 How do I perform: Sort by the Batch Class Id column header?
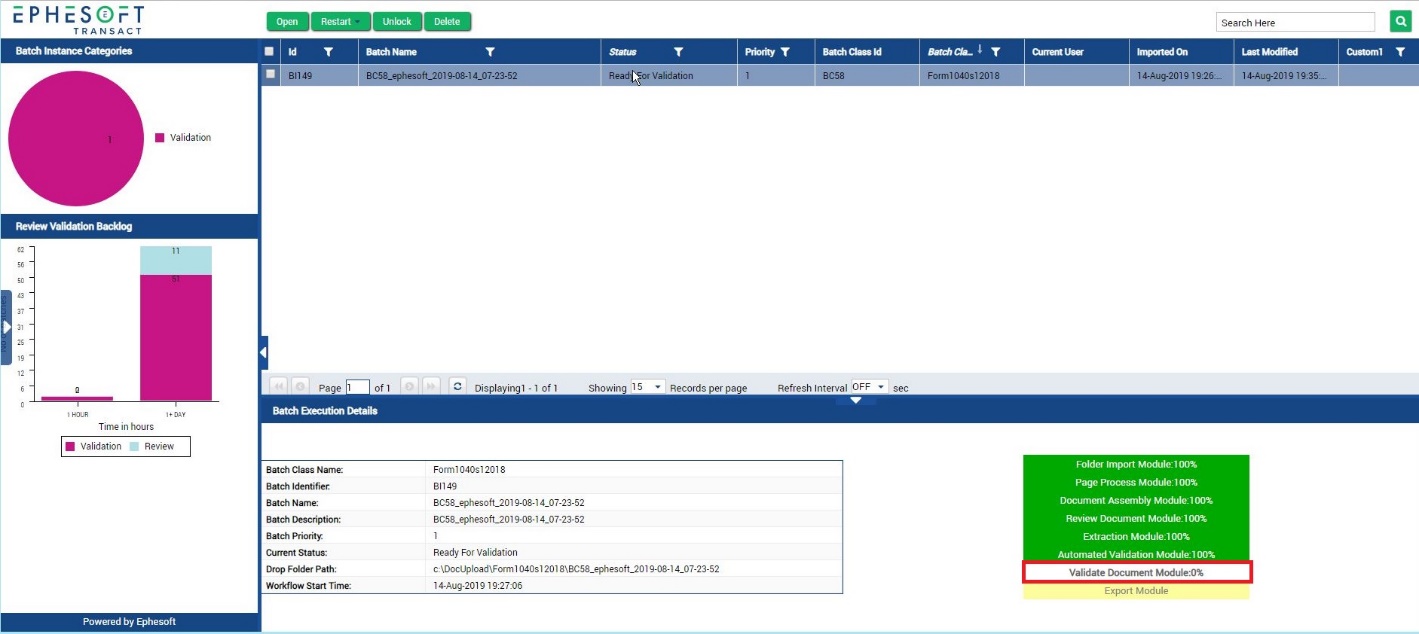[851, 52]
